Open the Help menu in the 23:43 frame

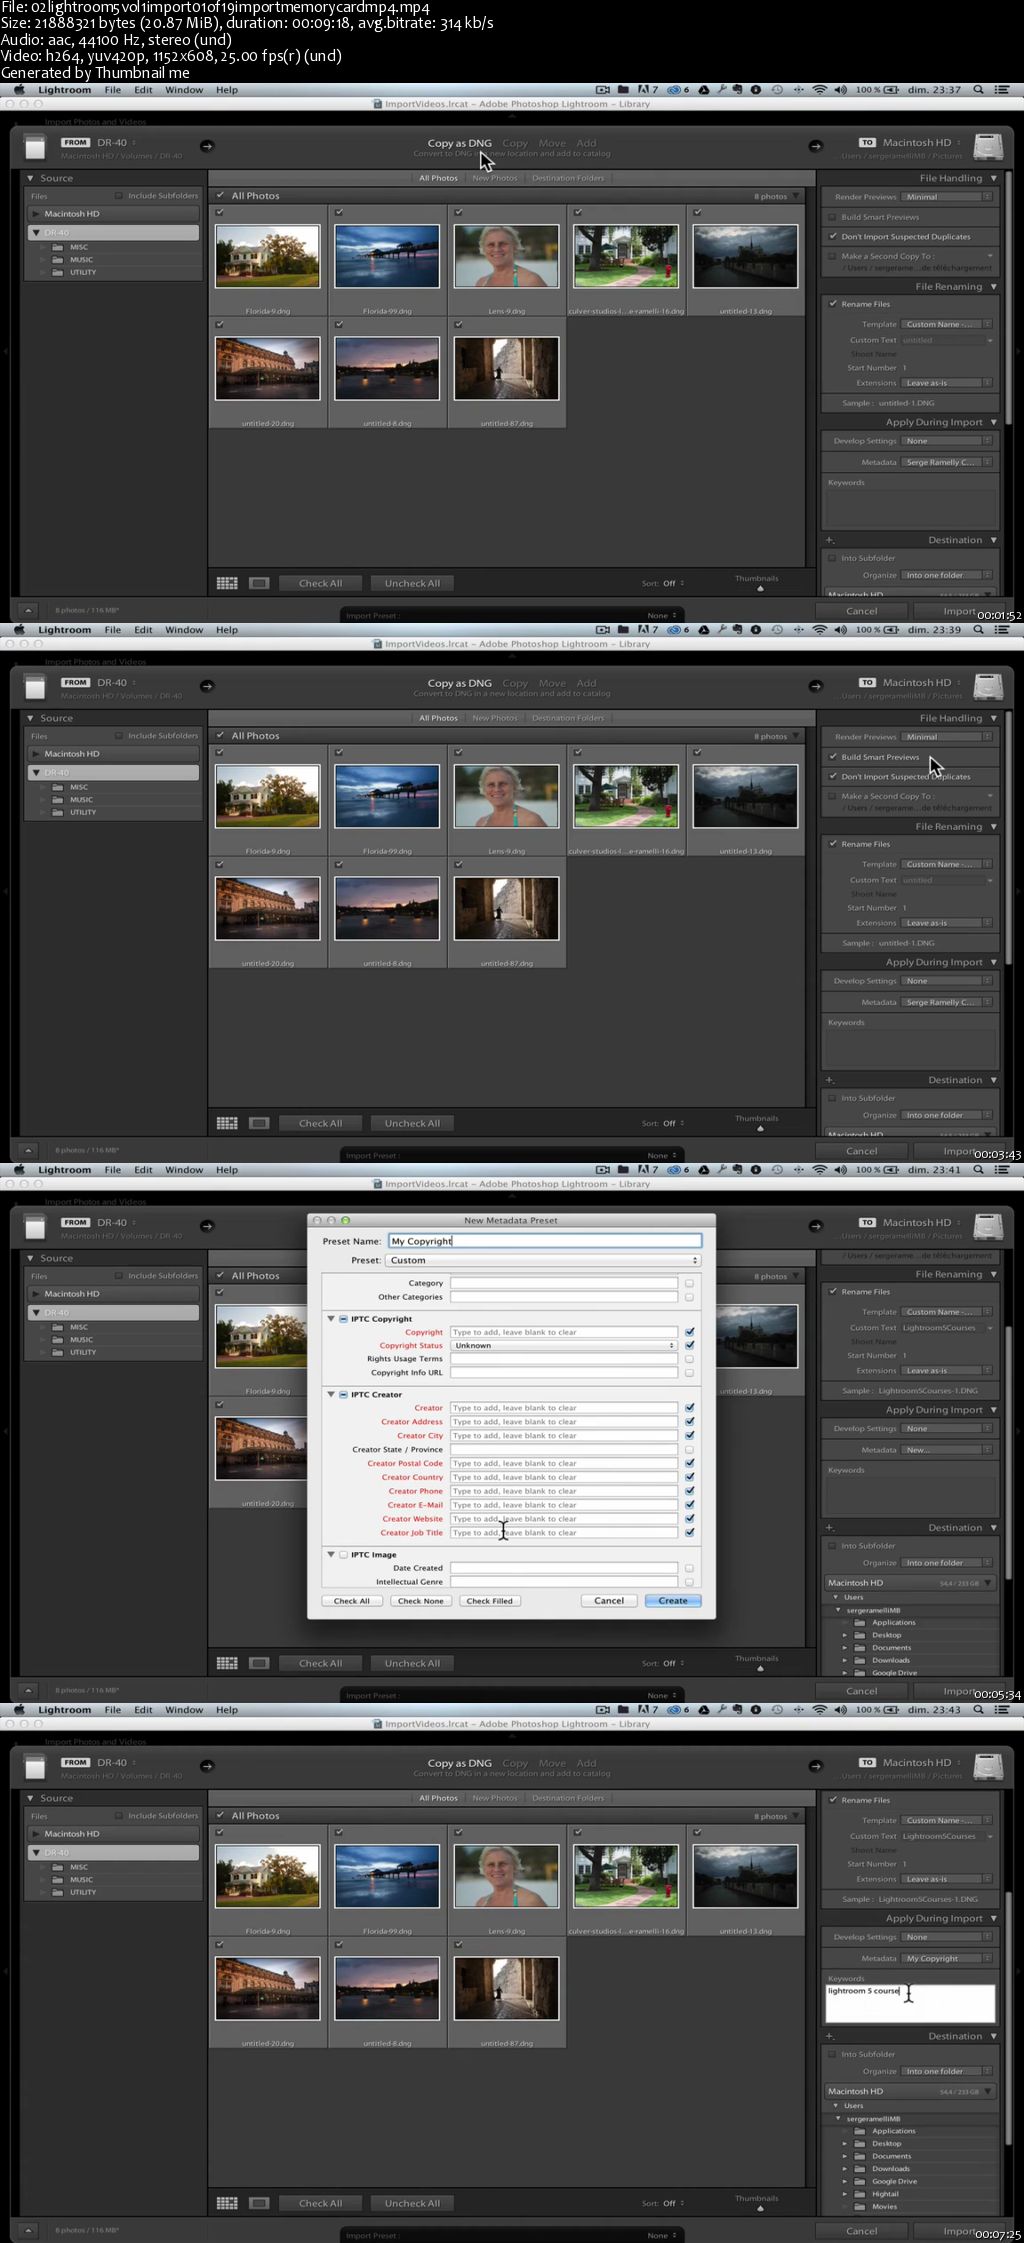tap(227, 1710)
